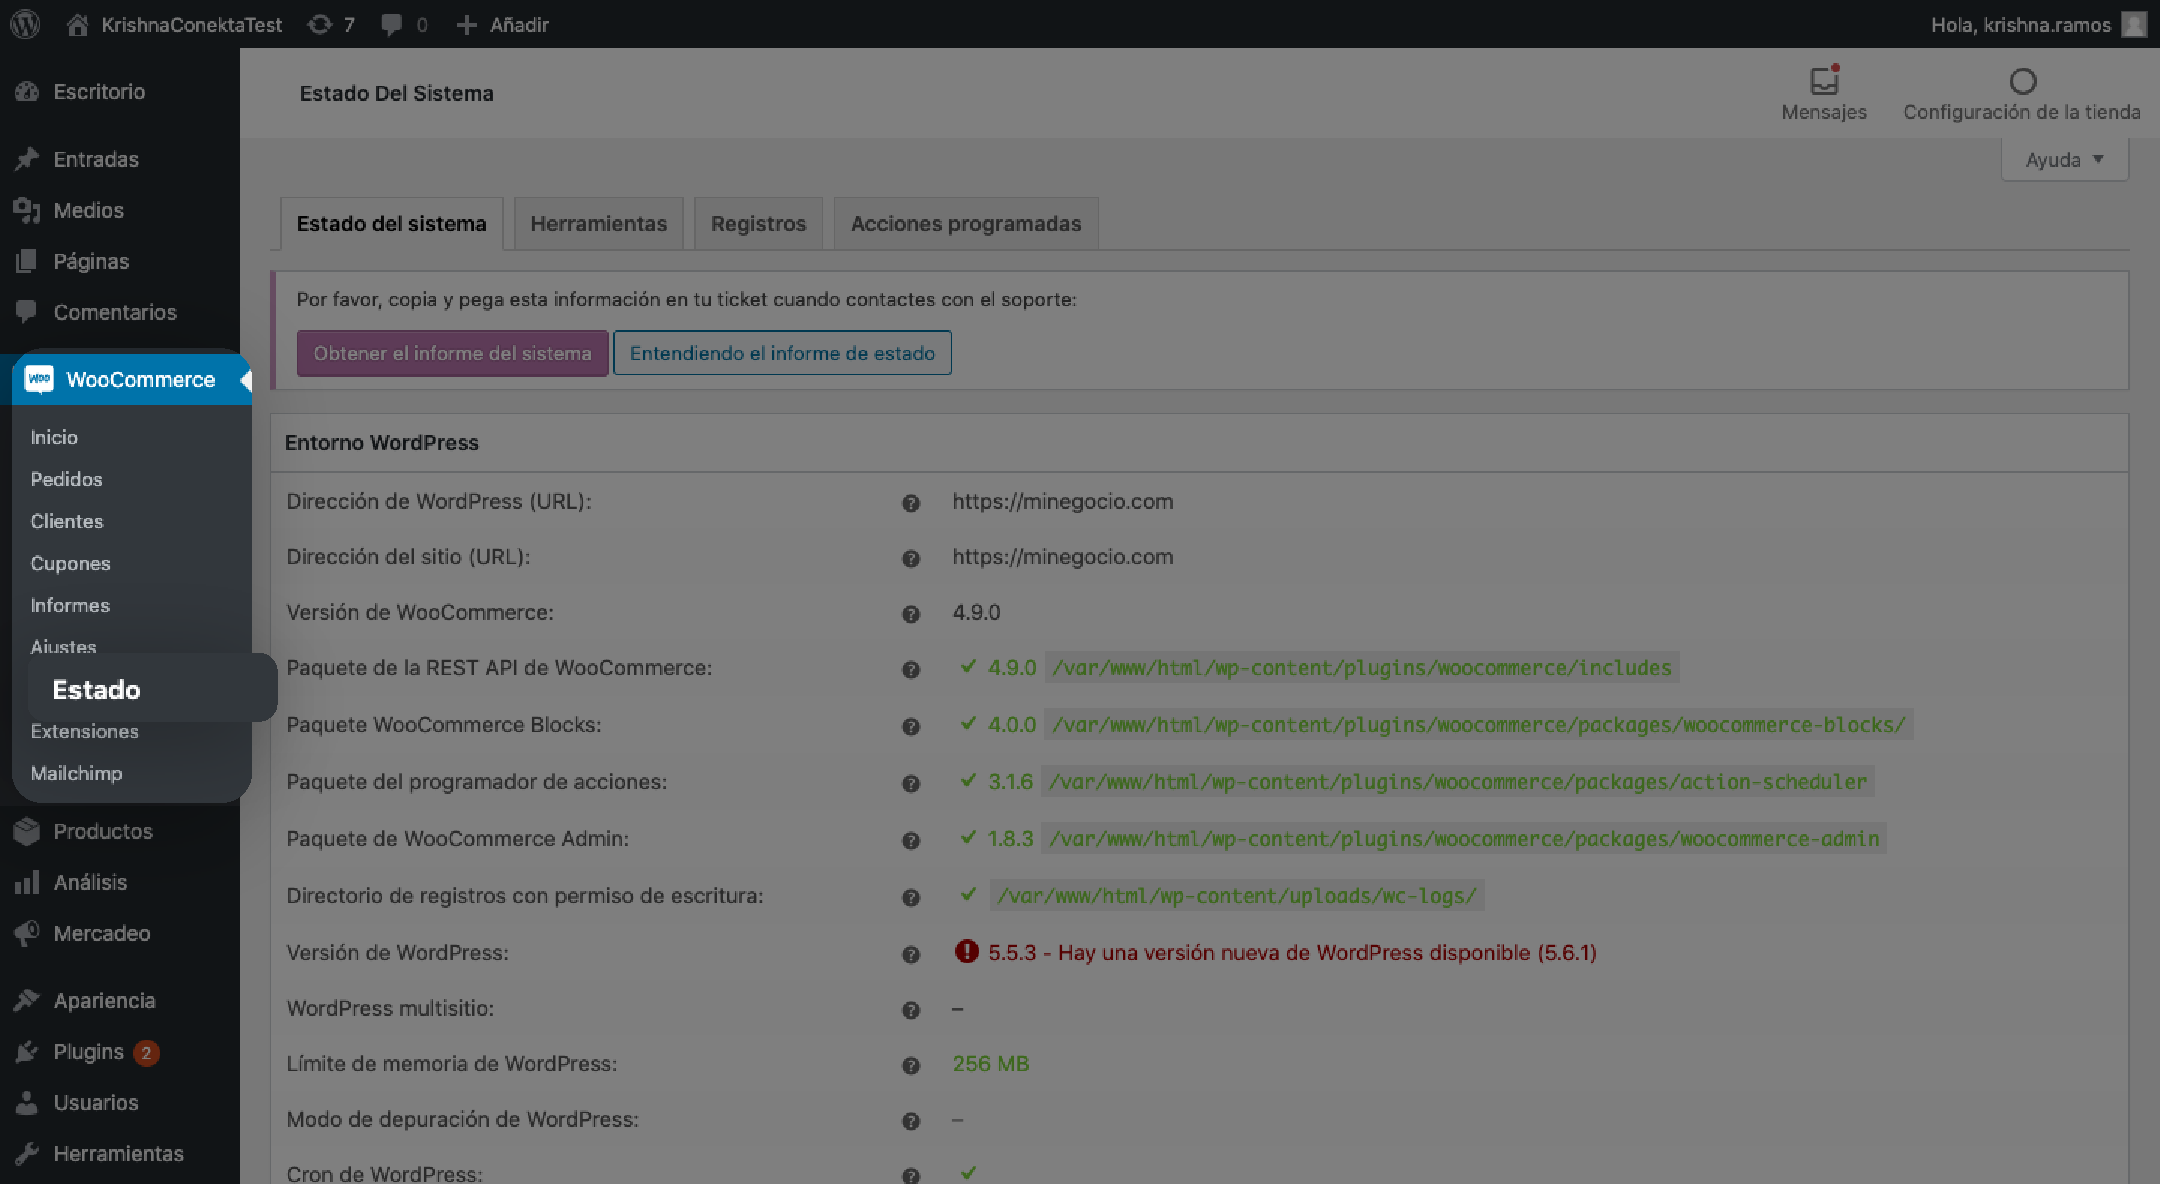Click help icon for Paquete WooCommerce Blocks
Viewport: 2160px width, 1184px height.
click(x=910, y=726)
